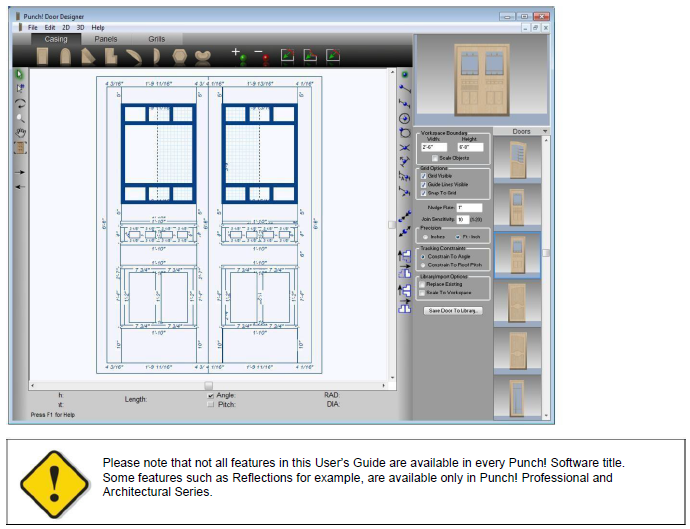Screen dimensions: 690x529
Task: Uncheck Grid Visible
Action: (423, 176)
